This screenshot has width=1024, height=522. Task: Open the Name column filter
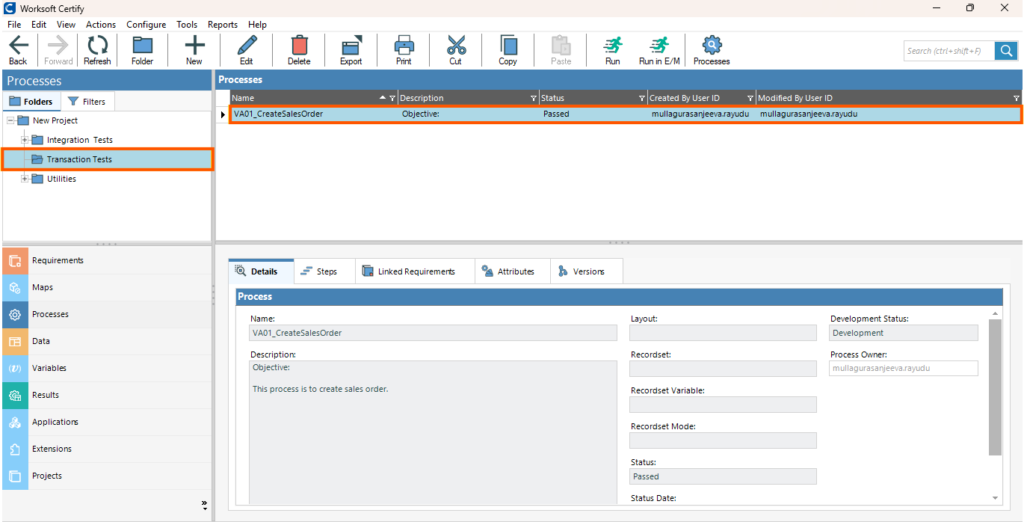point(392,98)
